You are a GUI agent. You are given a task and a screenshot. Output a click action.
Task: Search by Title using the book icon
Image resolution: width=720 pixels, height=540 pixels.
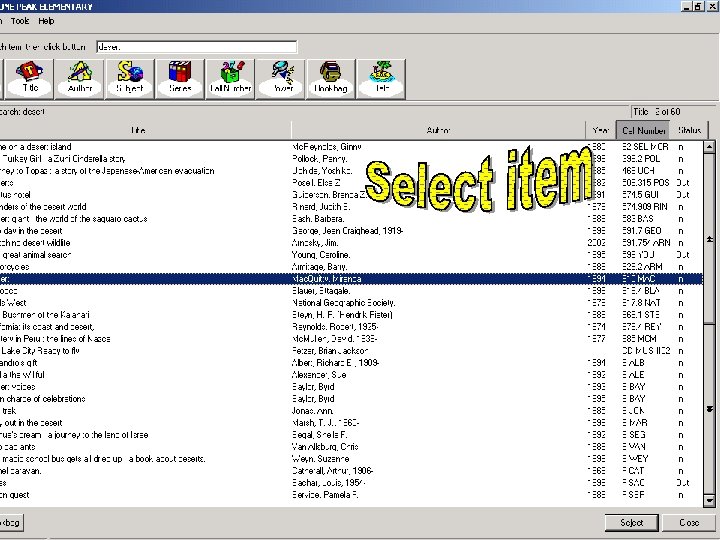(30, 79)
